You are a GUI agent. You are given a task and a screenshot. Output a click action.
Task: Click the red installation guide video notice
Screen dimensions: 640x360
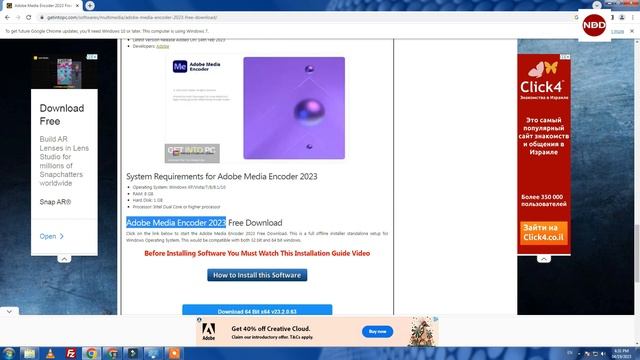coord(257,253)
